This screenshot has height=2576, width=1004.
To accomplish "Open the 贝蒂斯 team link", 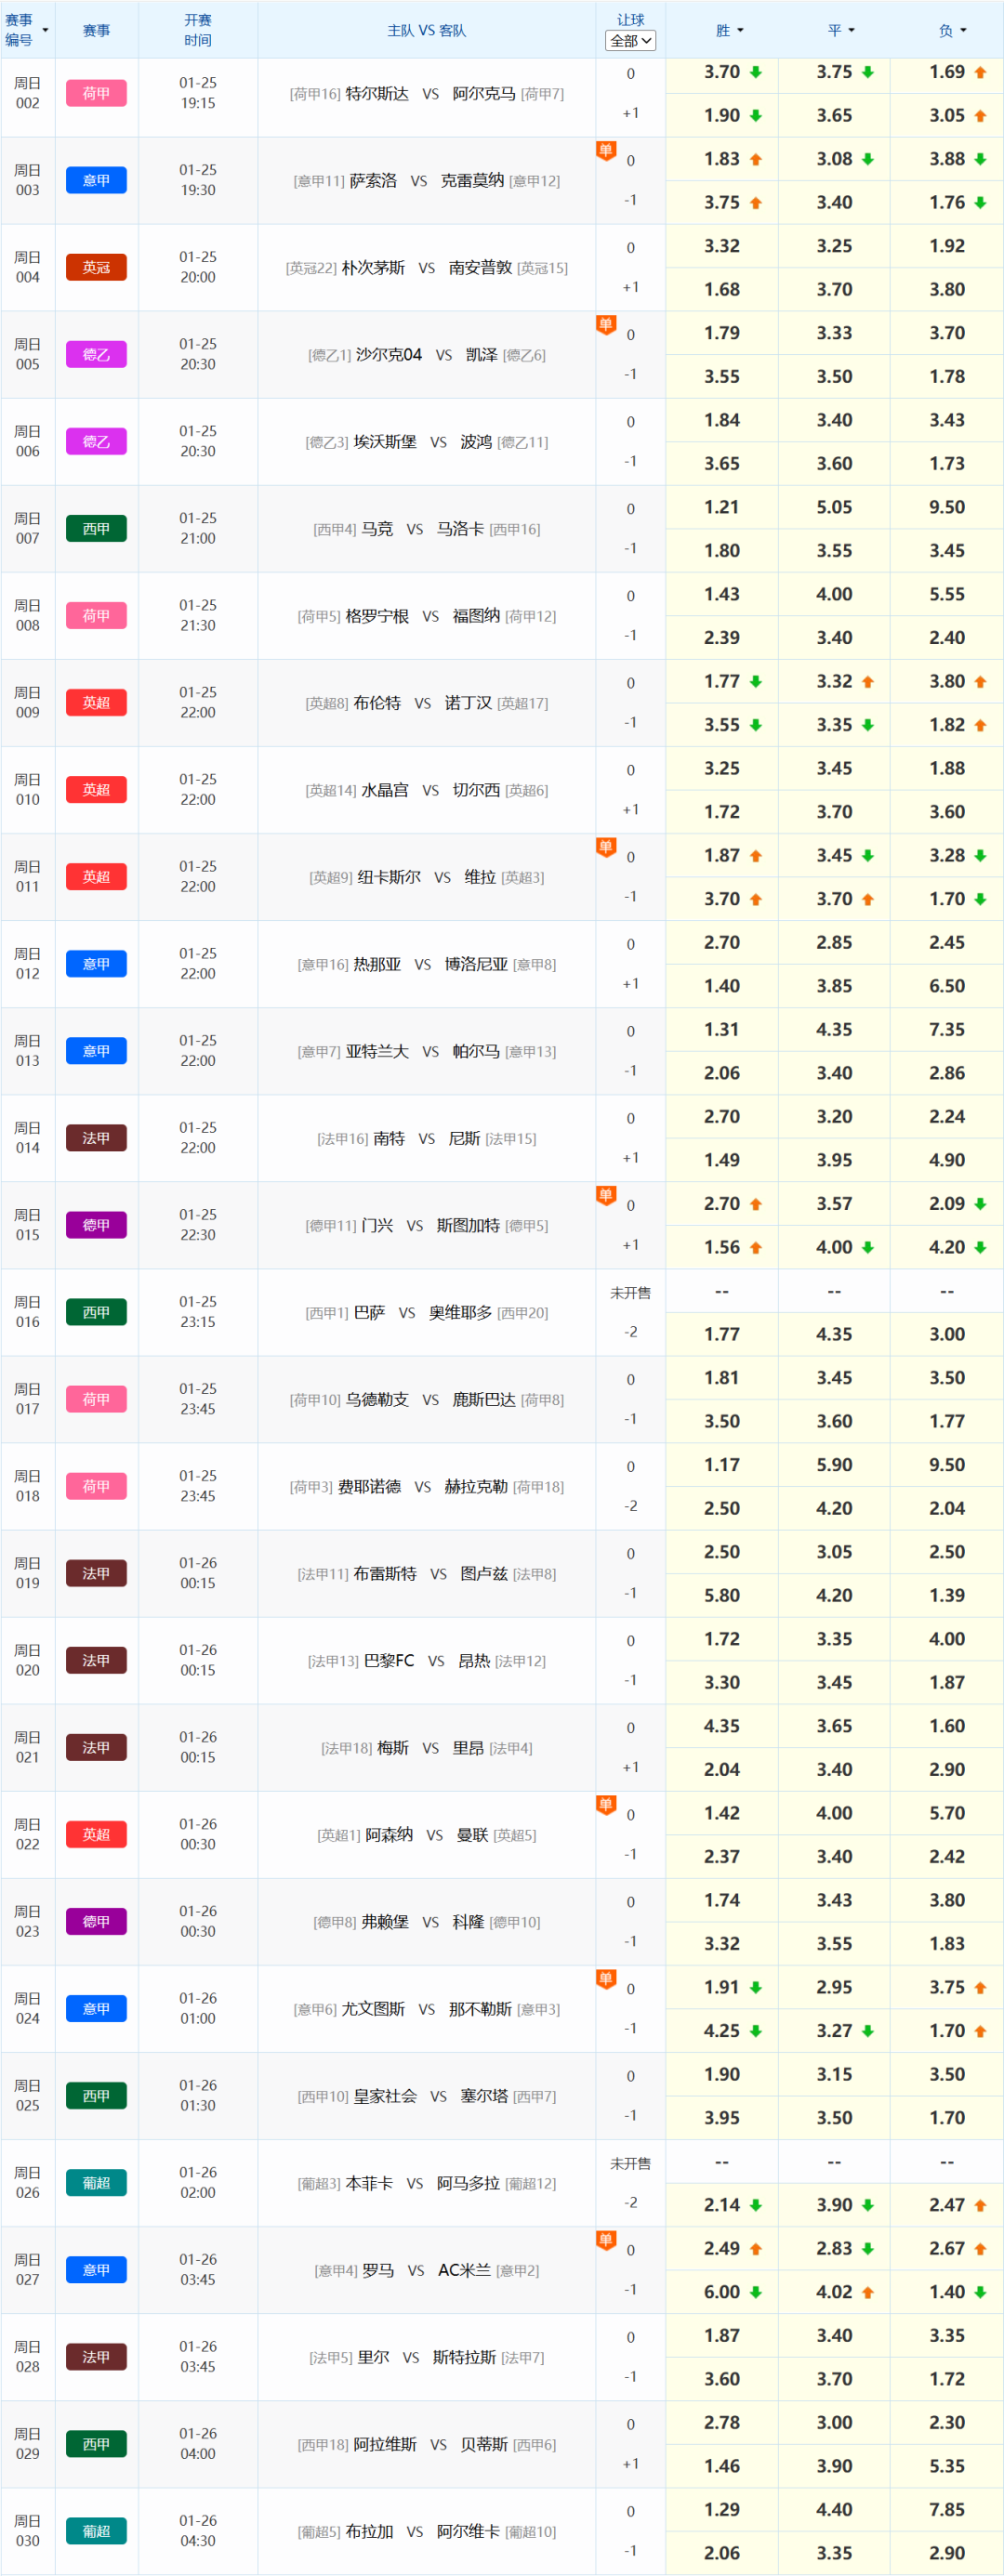I will click(484, 2444).
